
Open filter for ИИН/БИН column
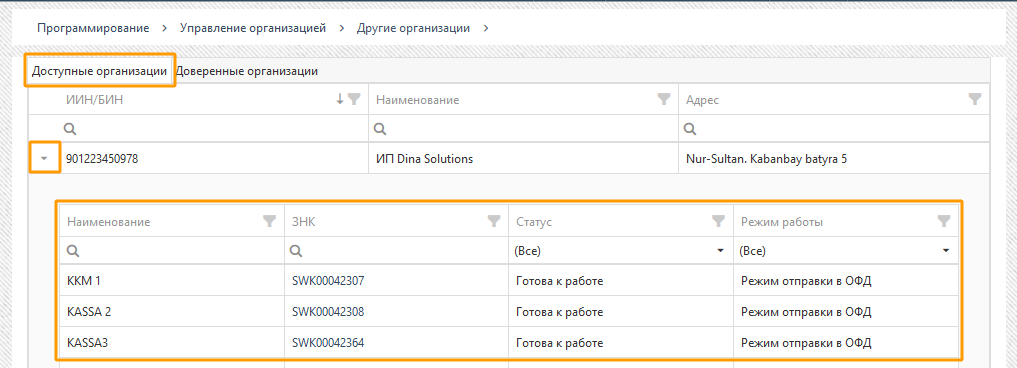(x=353, y=99)
